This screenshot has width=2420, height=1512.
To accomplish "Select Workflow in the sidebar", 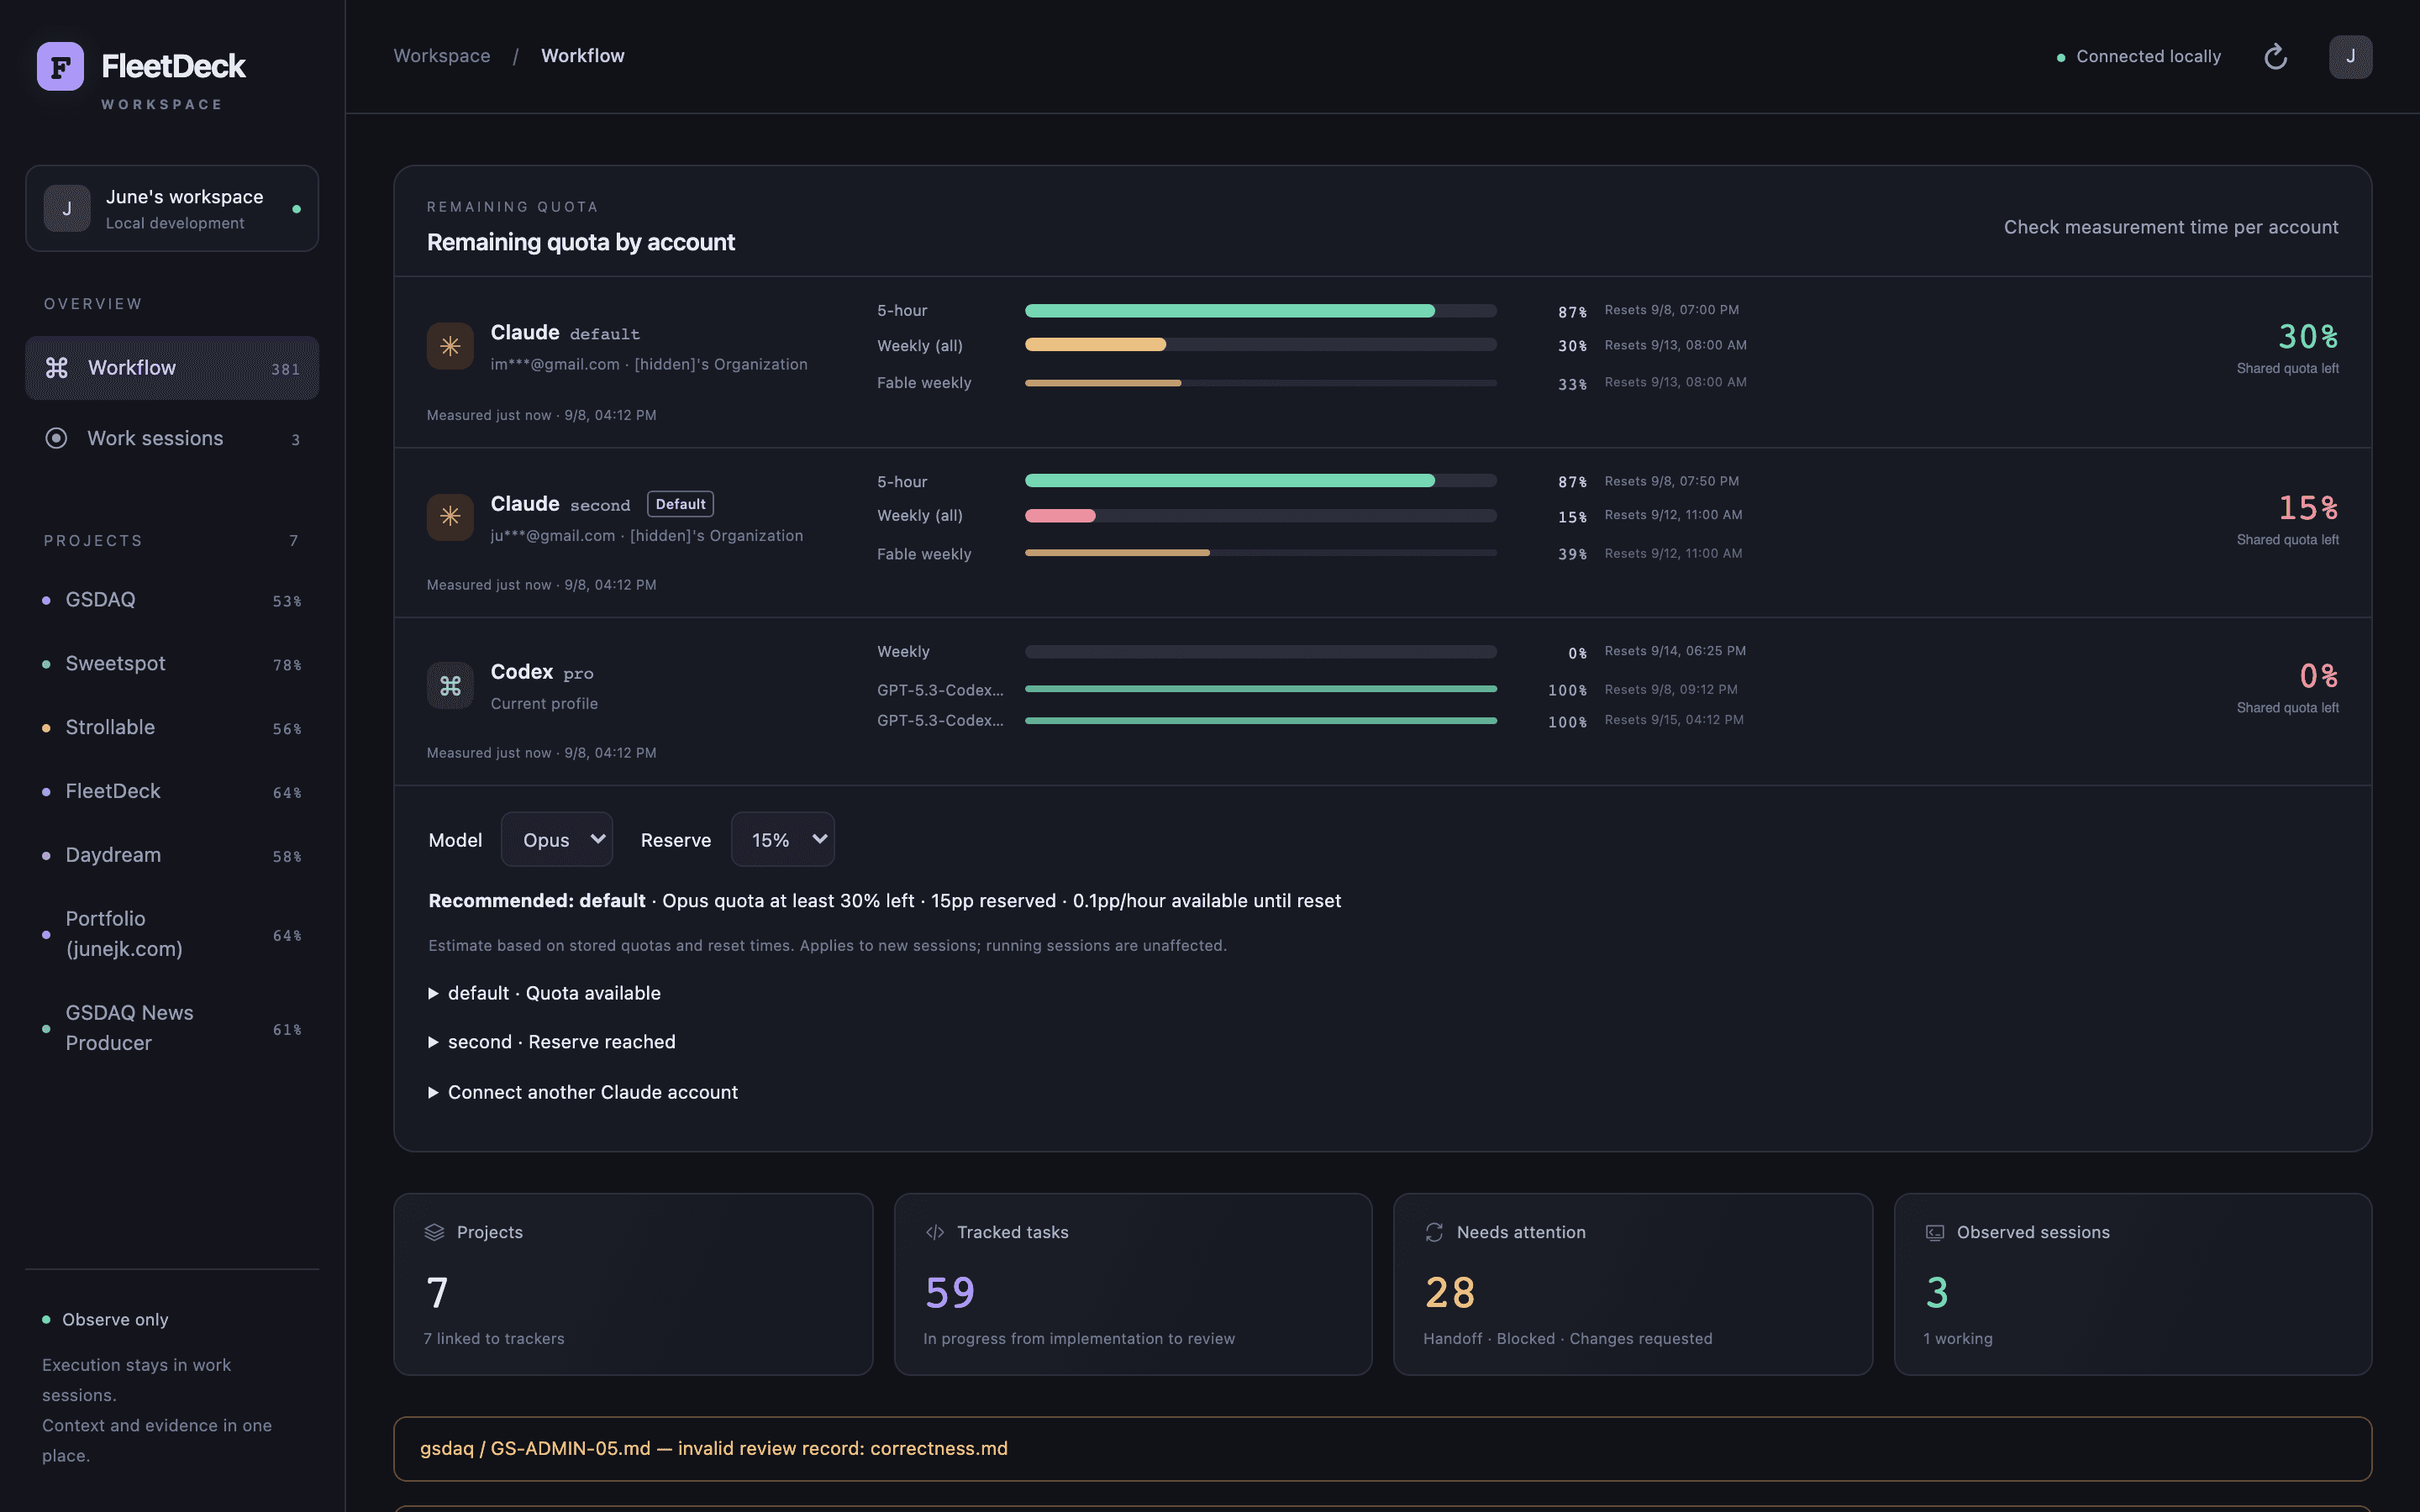I will (x=172, y=368).
